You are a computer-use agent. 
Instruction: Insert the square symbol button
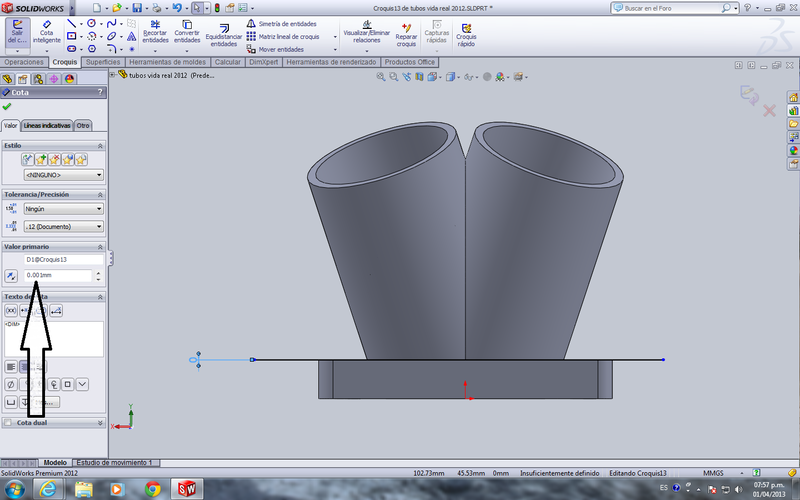click(67, 384)
